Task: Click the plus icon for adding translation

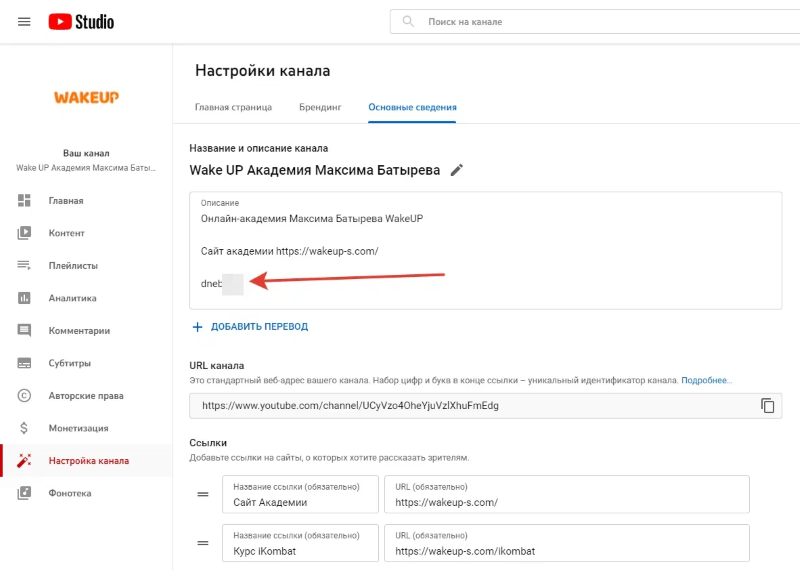Action: (x=197, y=327)
